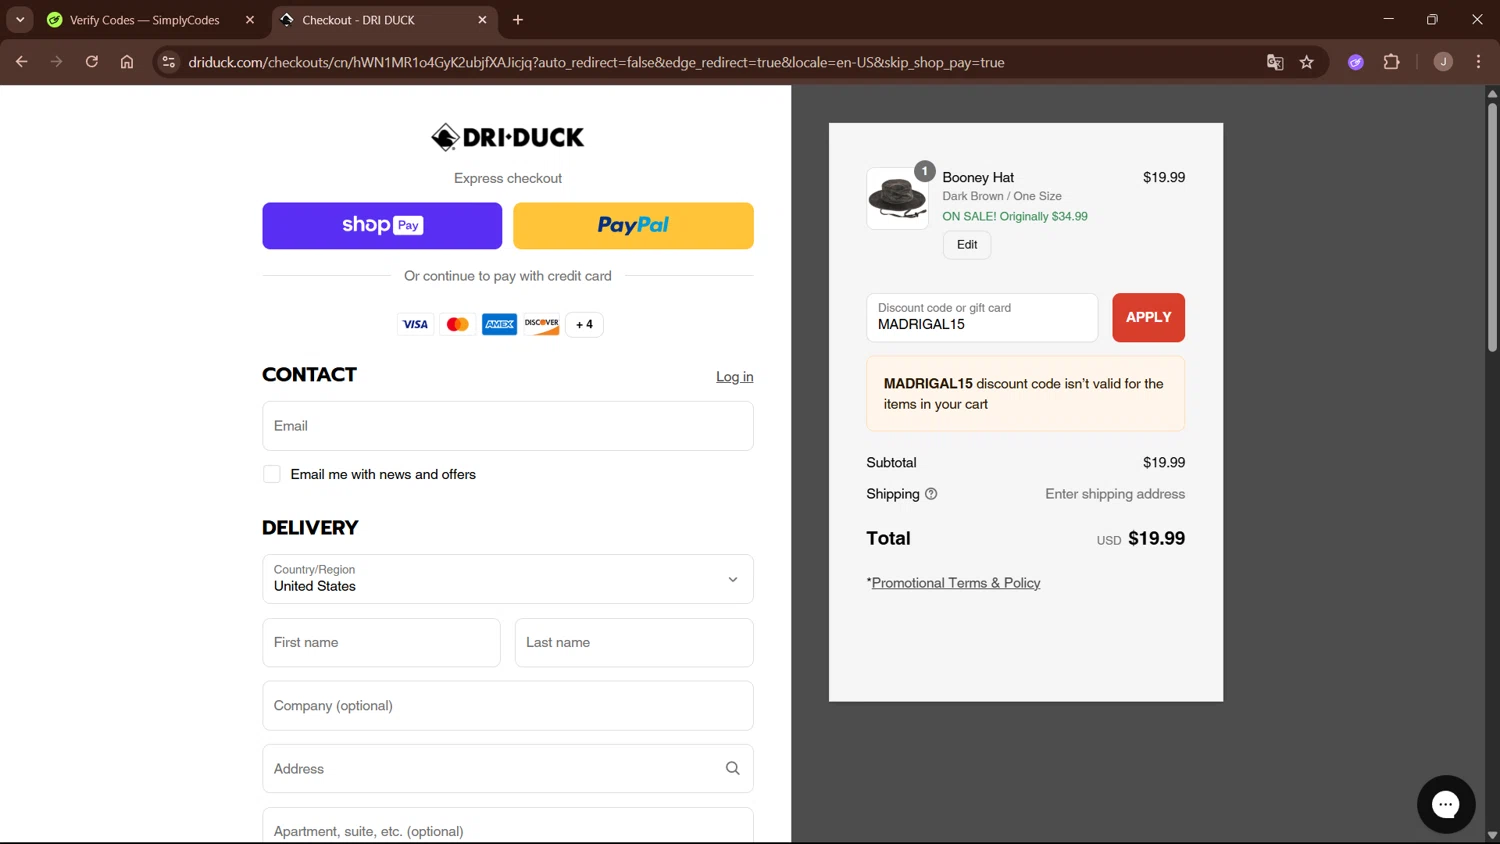
Task: Click the DRI DUCK logo
Action: 508,137
